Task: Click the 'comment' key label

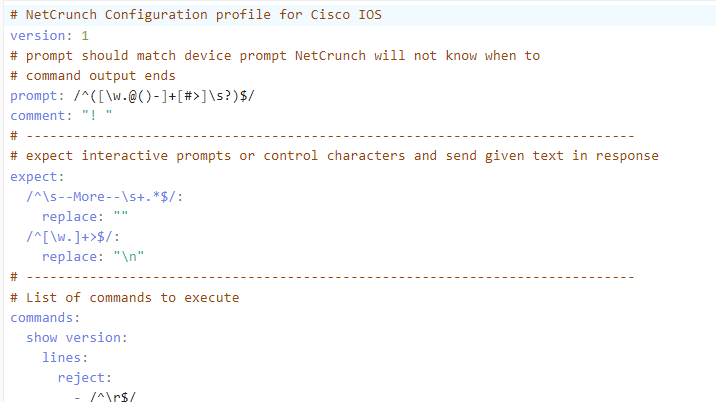Action: coord(37,116)
